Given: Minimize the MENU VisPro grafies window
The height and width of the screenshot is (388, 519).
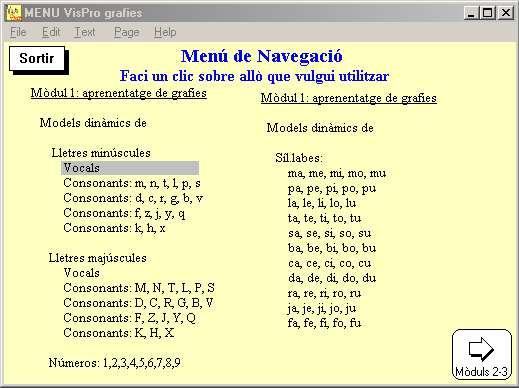Looking at the screenshot, I should coord(471,13).
